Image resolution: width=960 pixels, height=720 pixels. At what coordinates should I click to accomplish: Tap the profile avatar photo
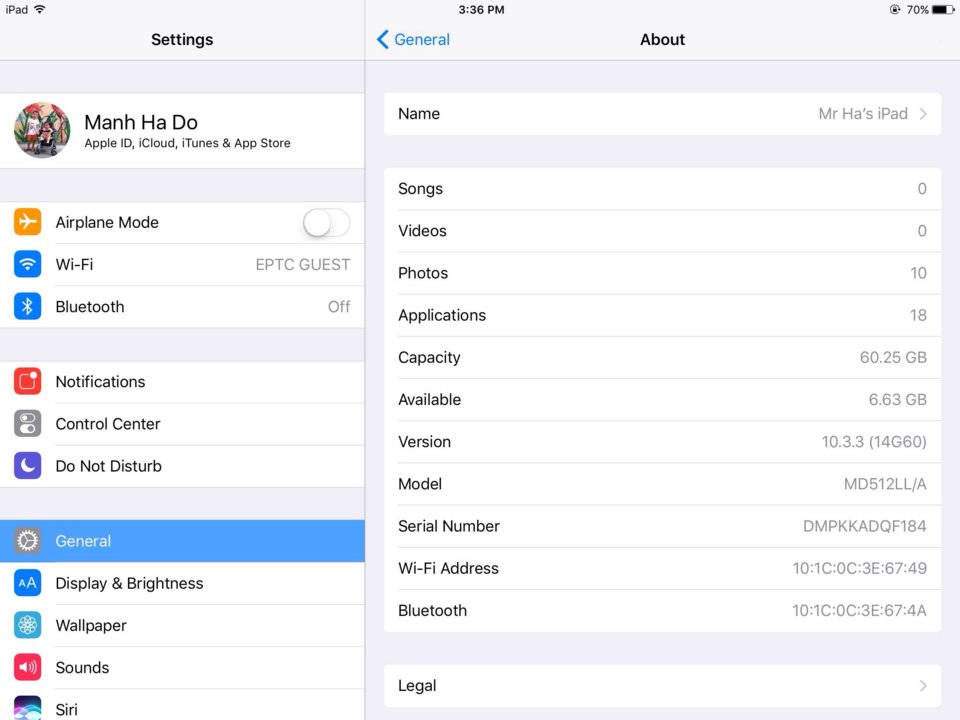42,130
